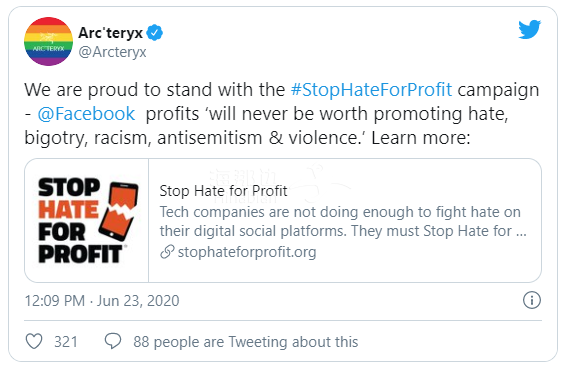This screenshot has height=369, width=564.
Task: Open the Arc'teryx rainbow profile avatar
Action: pyautogui.click(x=49, y=41)
